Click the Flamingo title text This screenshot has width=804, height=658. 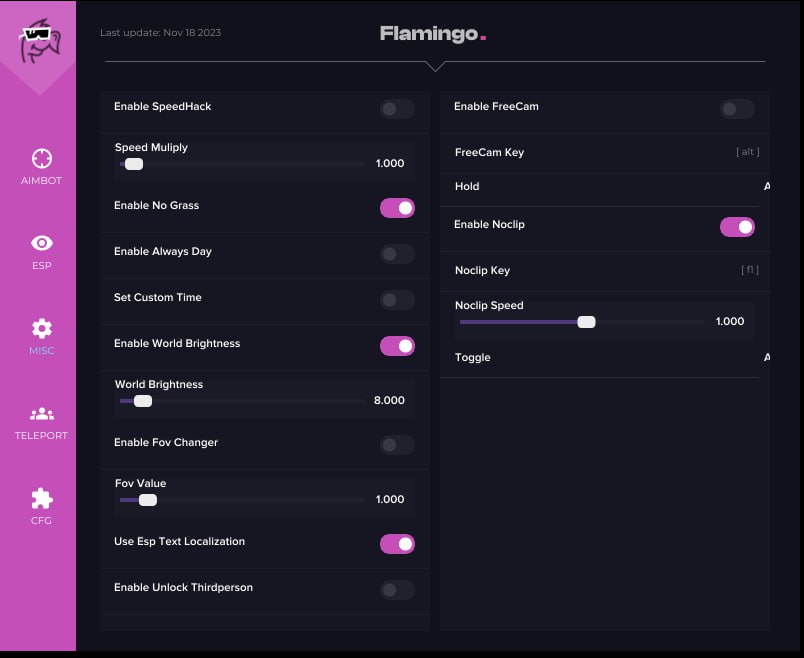pos(433,34)
